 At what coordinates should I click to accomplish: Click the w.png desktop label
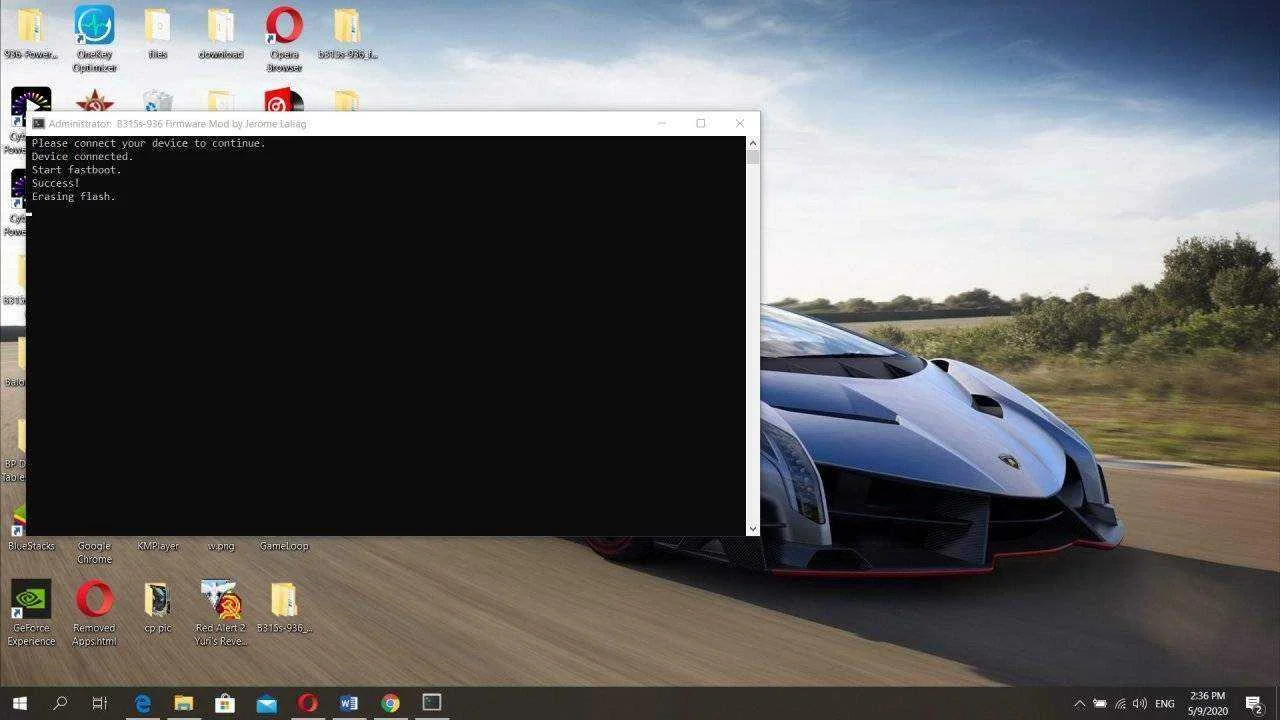point(221,546)
